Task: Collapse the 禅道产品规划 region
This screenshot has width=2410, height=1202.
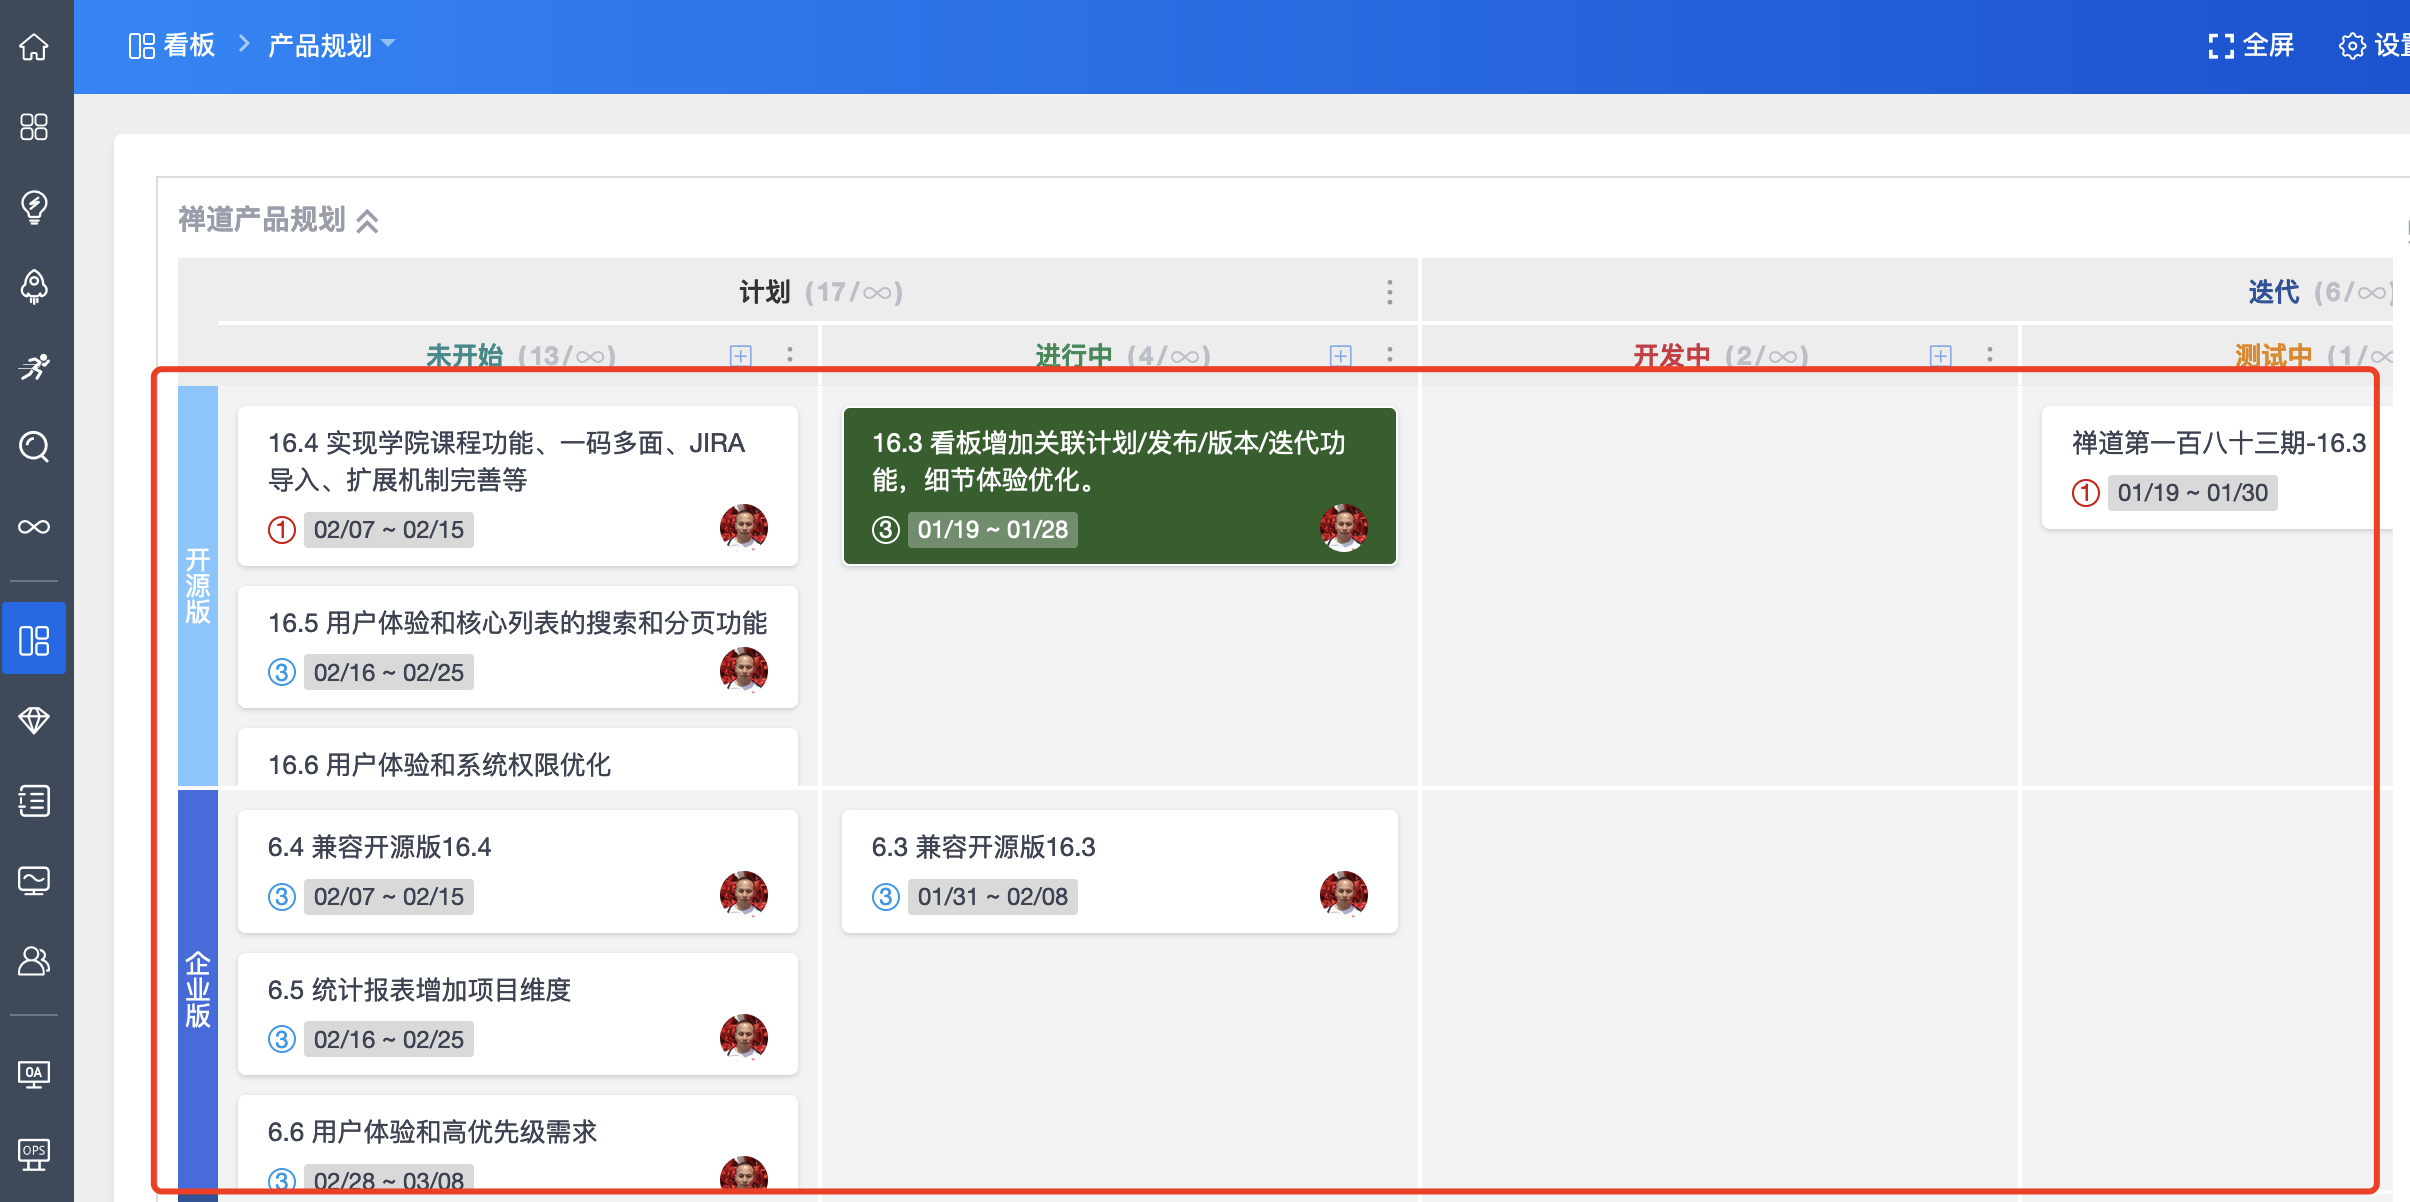Action: [367, 221]
